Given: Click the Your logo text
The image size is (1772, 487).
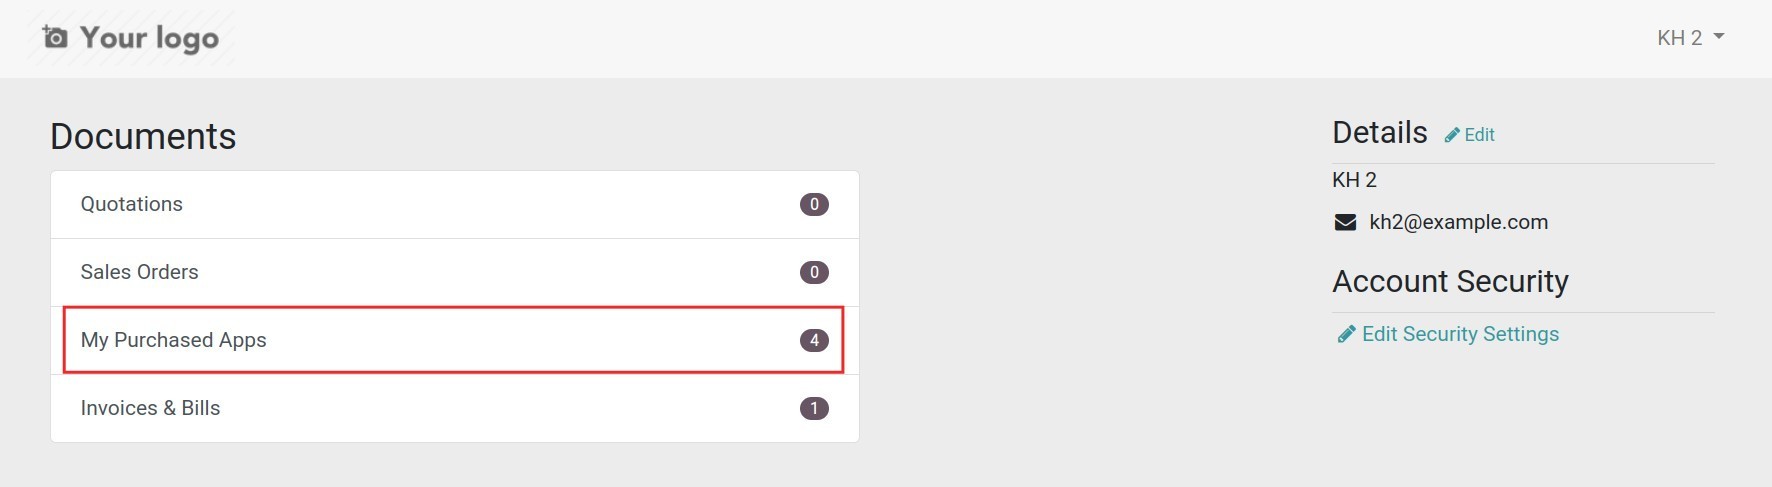Looking at the screenshot, I should (x=149, y=38).
